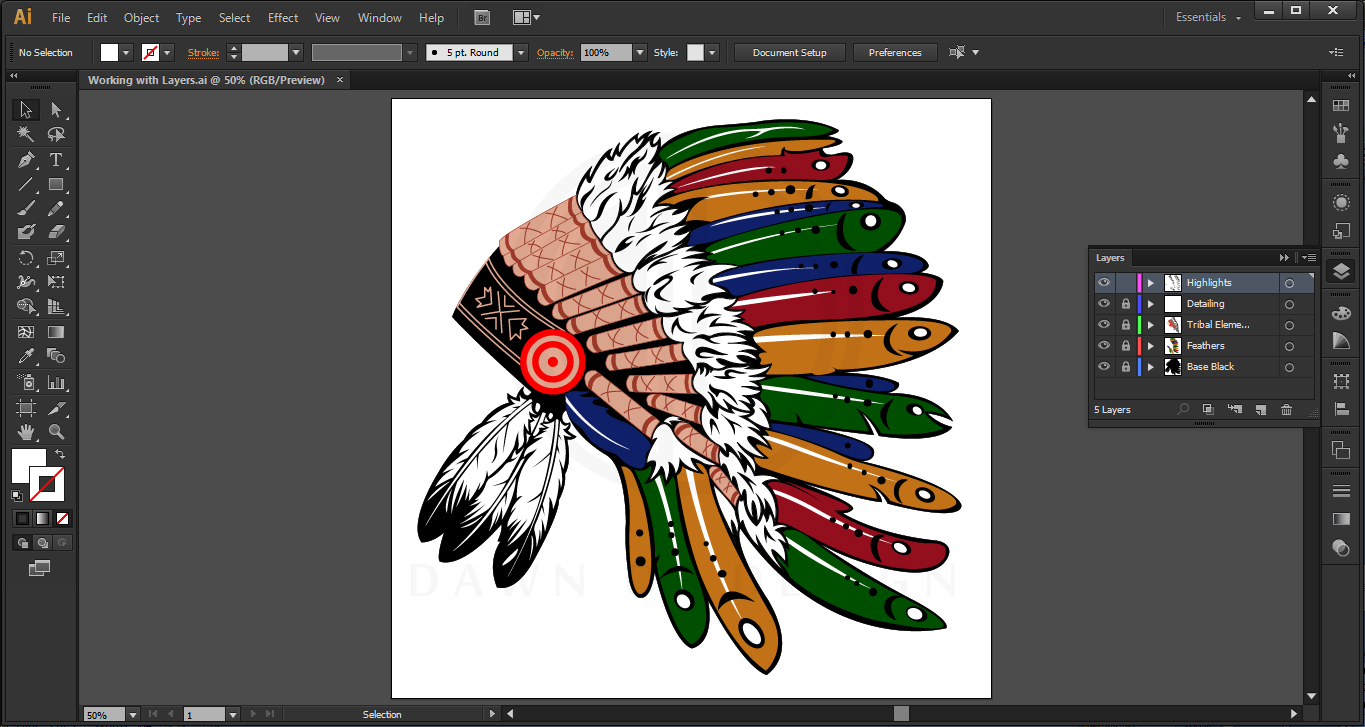Open the Opacity 100% dropdown arrow
Viewport: 1365px width, 727px height.
pos(640,53)
